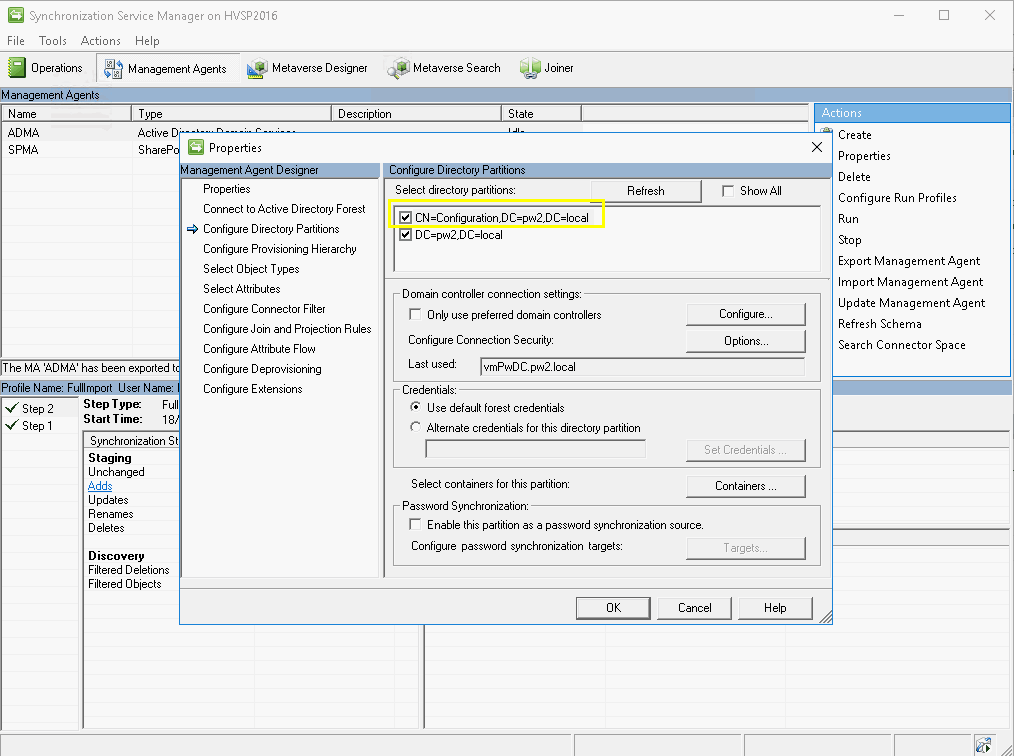Go to Configure Join and Projection Rules

click(287, 329)
